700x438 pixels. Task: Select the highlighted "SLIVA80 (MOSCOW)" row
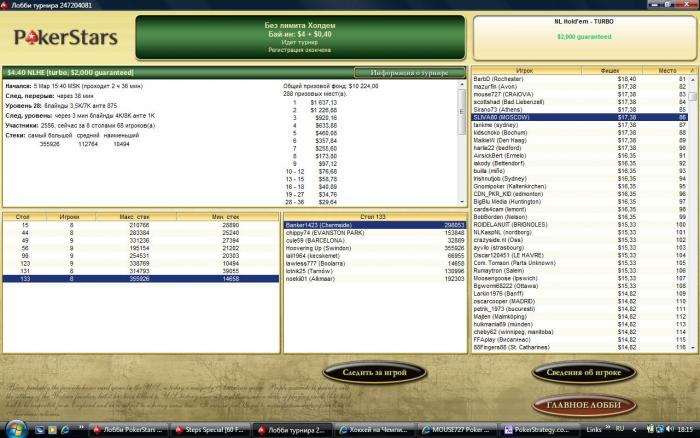[x=580, y=117]
